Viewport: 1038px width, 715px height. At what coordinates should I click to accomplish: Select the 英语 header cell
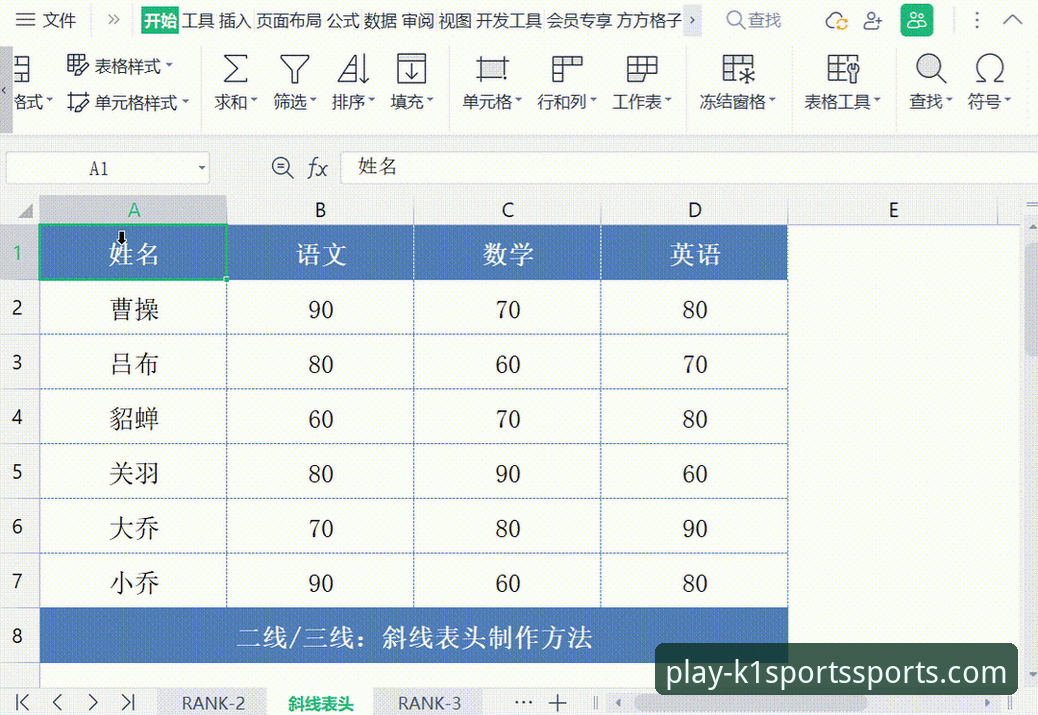[x=694, y=253]
